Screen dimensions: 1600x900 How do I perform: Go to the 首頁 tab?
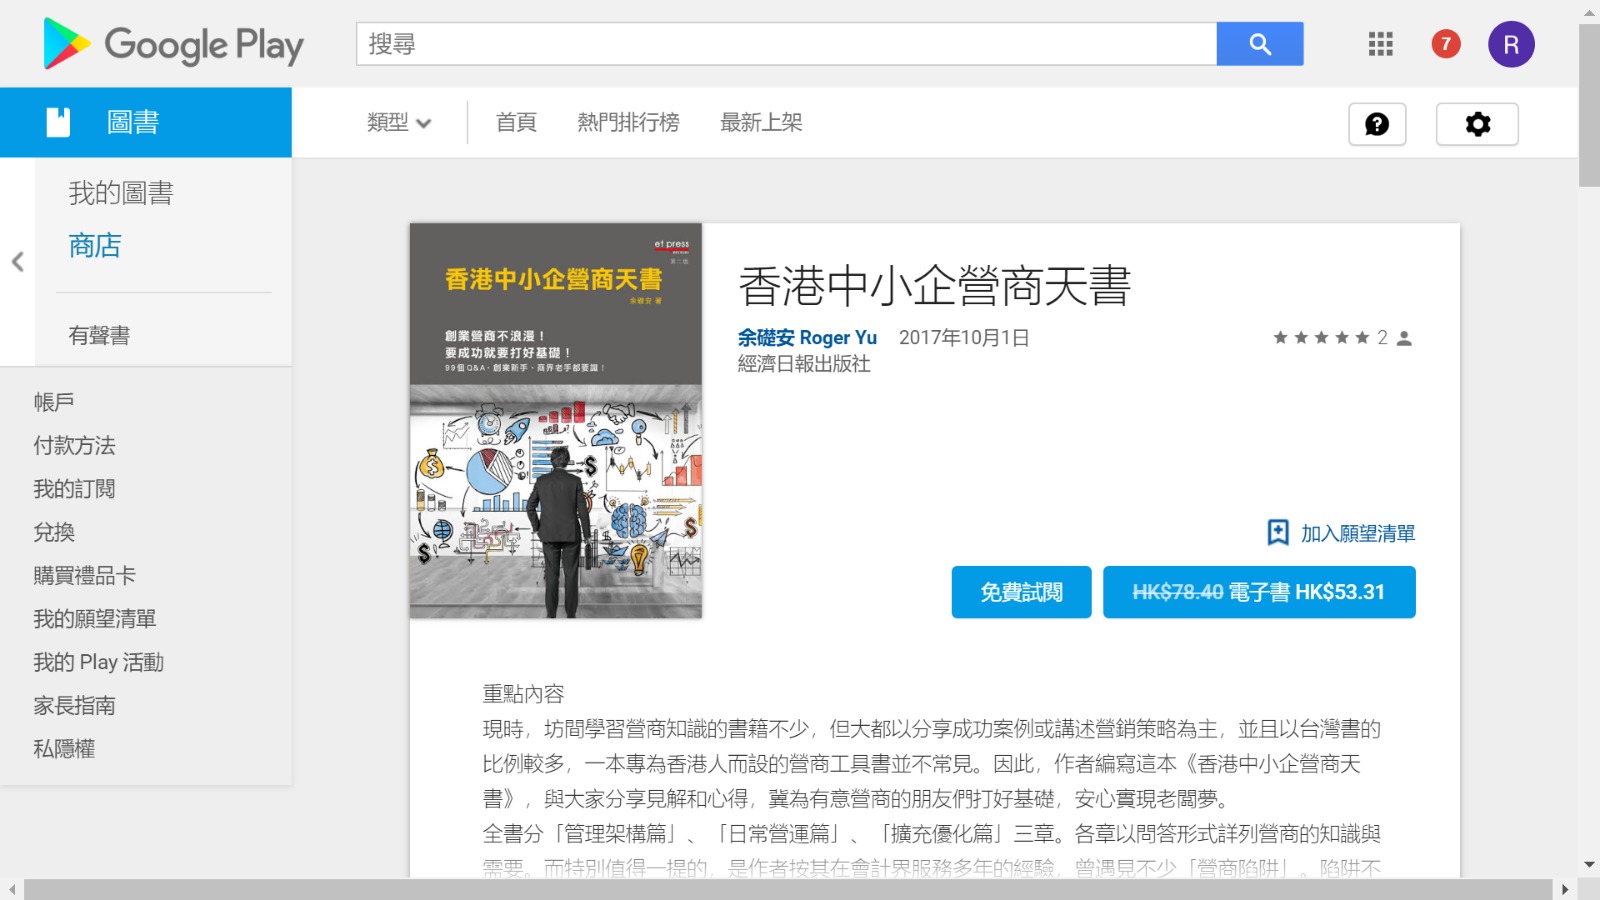coord(516,123)
